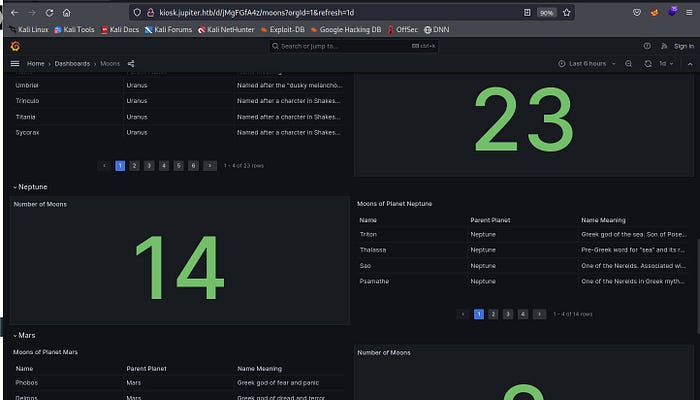Select page 1 in Neptune table pagination
Screen dimensions: 700x400
coord(479,314)
